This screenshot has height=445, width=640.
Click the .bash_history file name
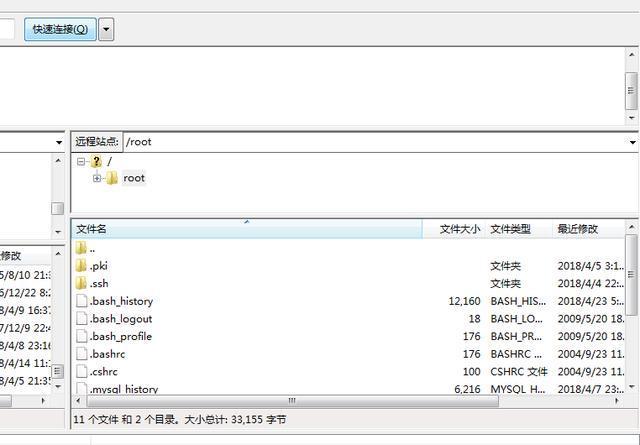pyautogui.click(x=121, y=301)
